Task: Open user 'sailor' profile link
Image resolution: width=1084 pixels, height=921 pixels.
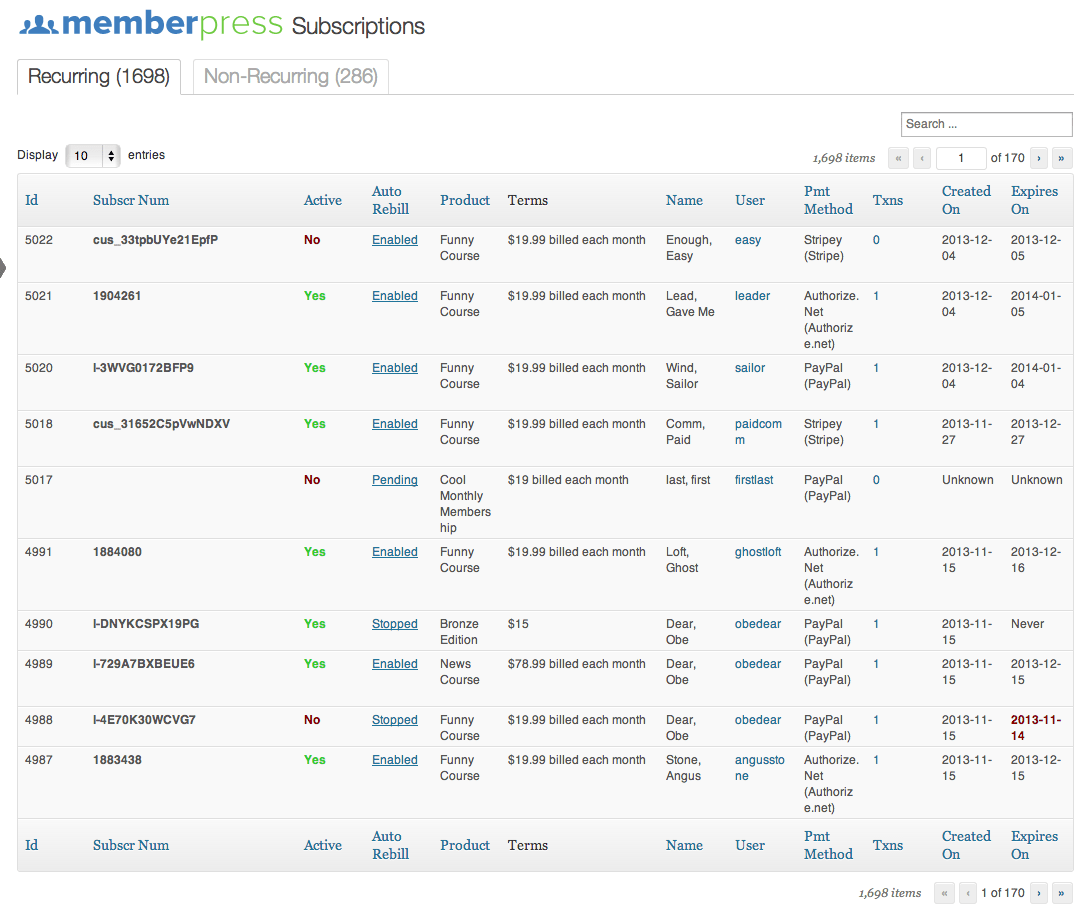Action: (x=750, y=368)
